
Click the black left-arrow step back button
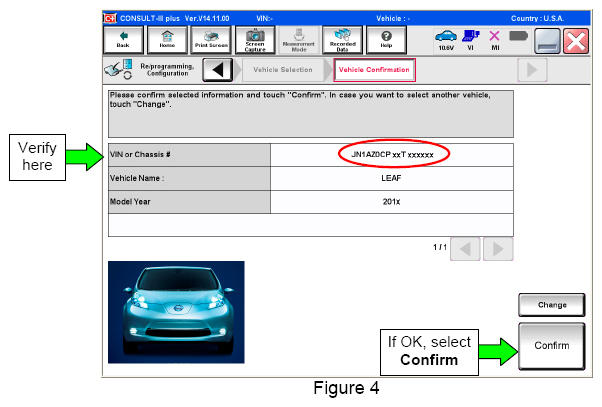coord(218,70)
